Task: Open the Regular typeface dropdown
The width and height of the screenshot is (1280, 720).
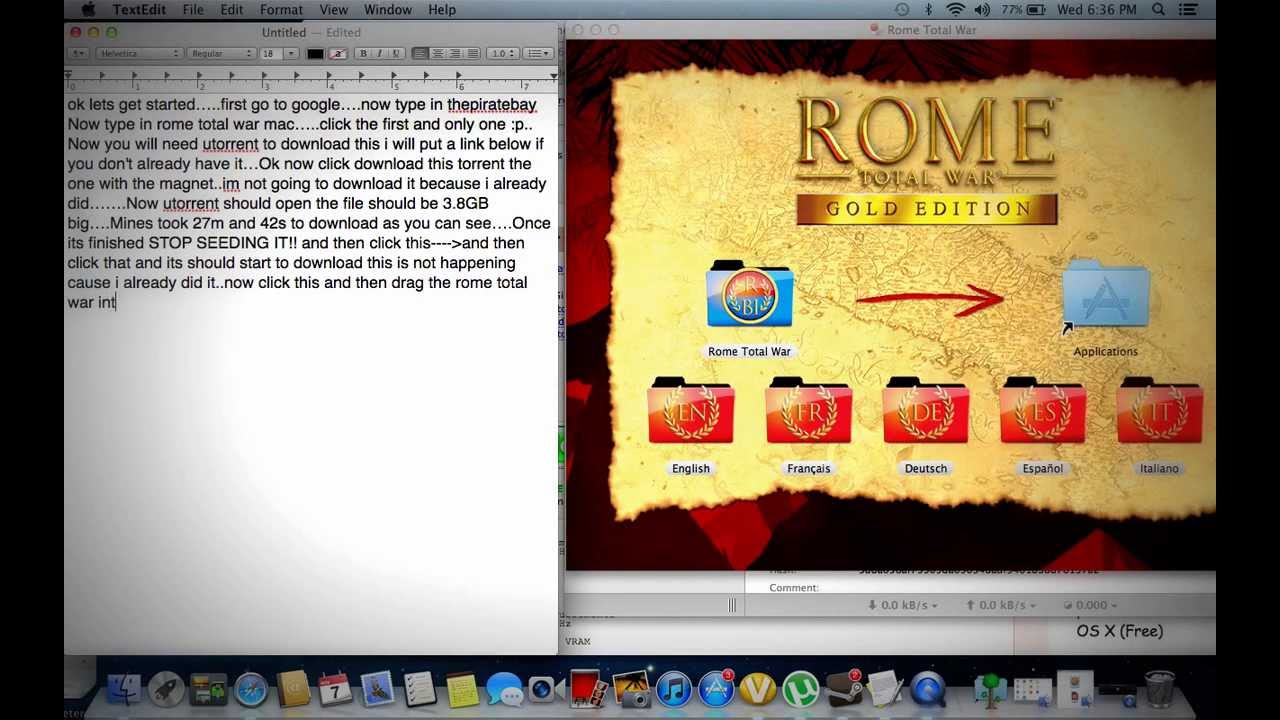Action: [222, 53]
